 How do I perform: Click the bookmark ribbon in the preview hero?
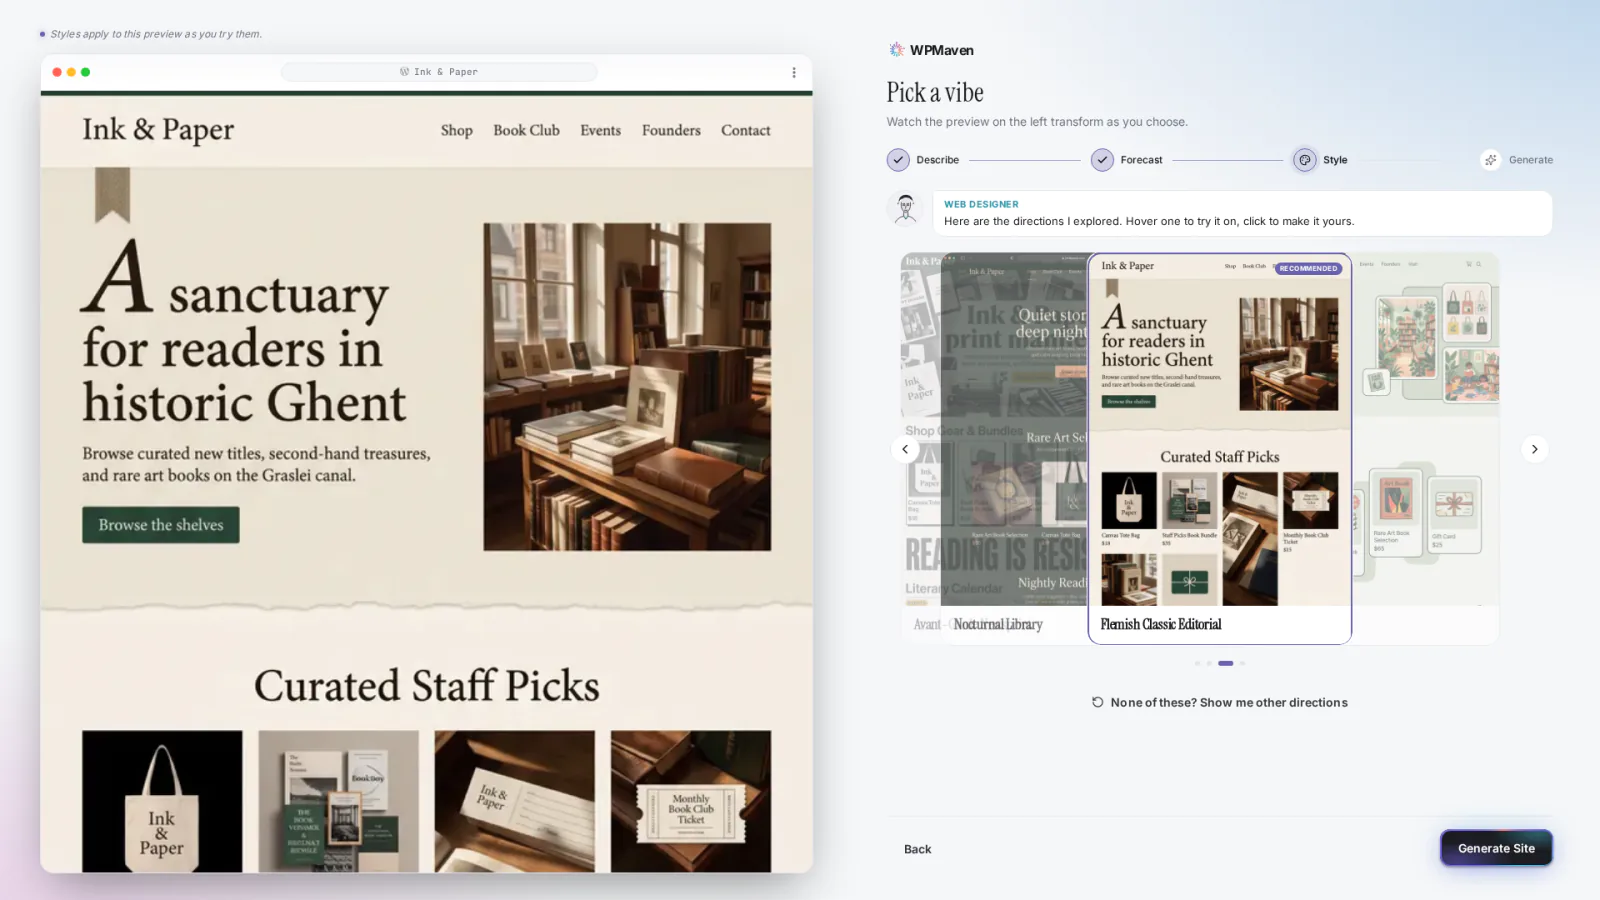112,194
